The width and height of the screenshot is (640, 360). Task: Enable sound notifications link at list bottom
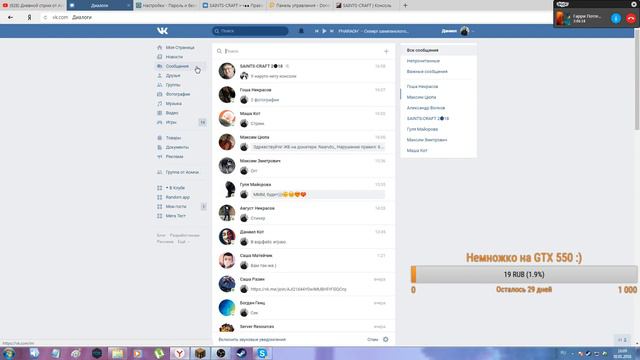pos(252,340)
